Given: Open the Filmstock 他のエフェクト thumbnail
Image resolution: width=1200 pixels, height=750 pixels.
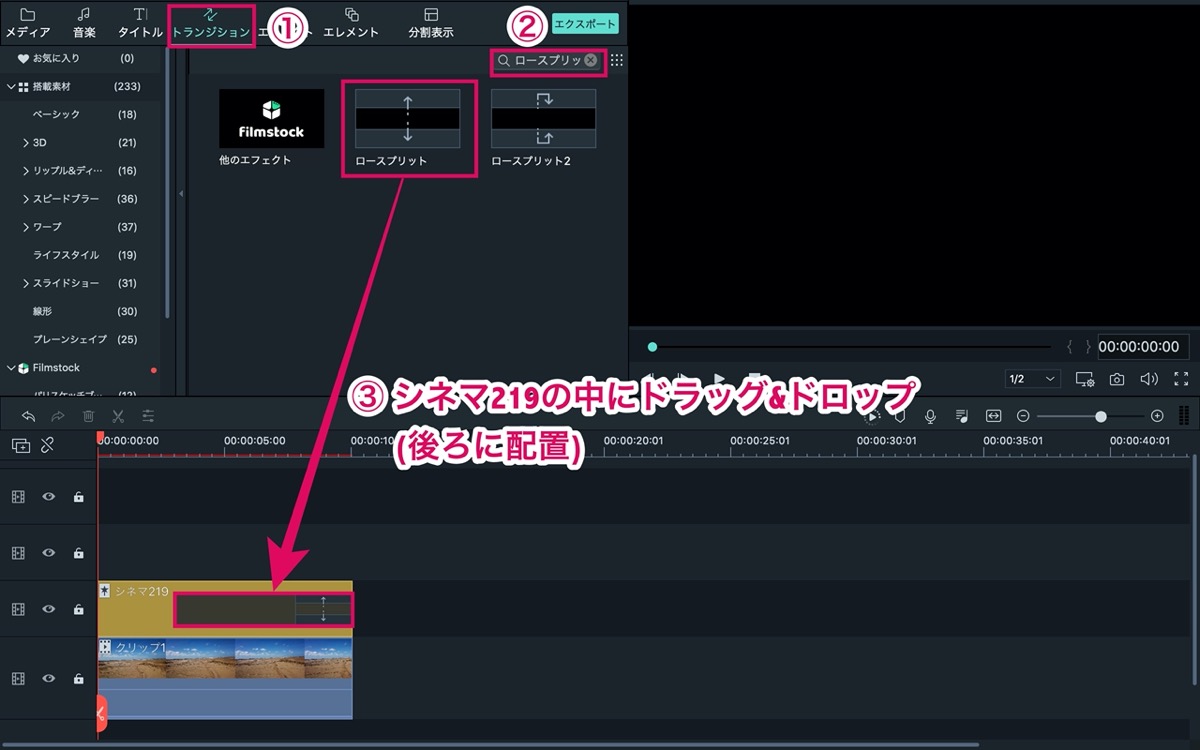Looking at the screenshot, I should [271, 118].
